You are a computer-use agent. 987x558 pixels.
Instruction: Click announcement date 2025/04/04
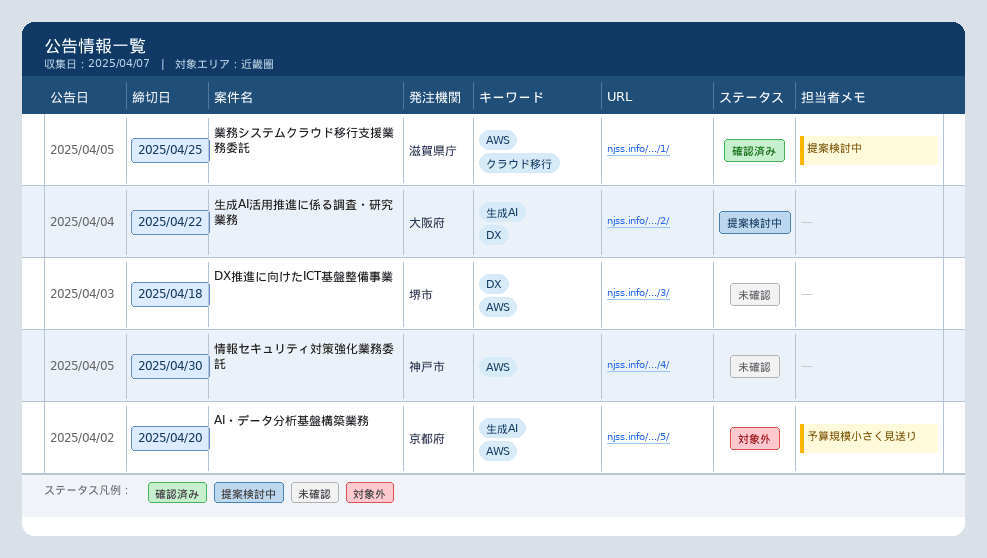pyautogui.click(x=82, y=222)
